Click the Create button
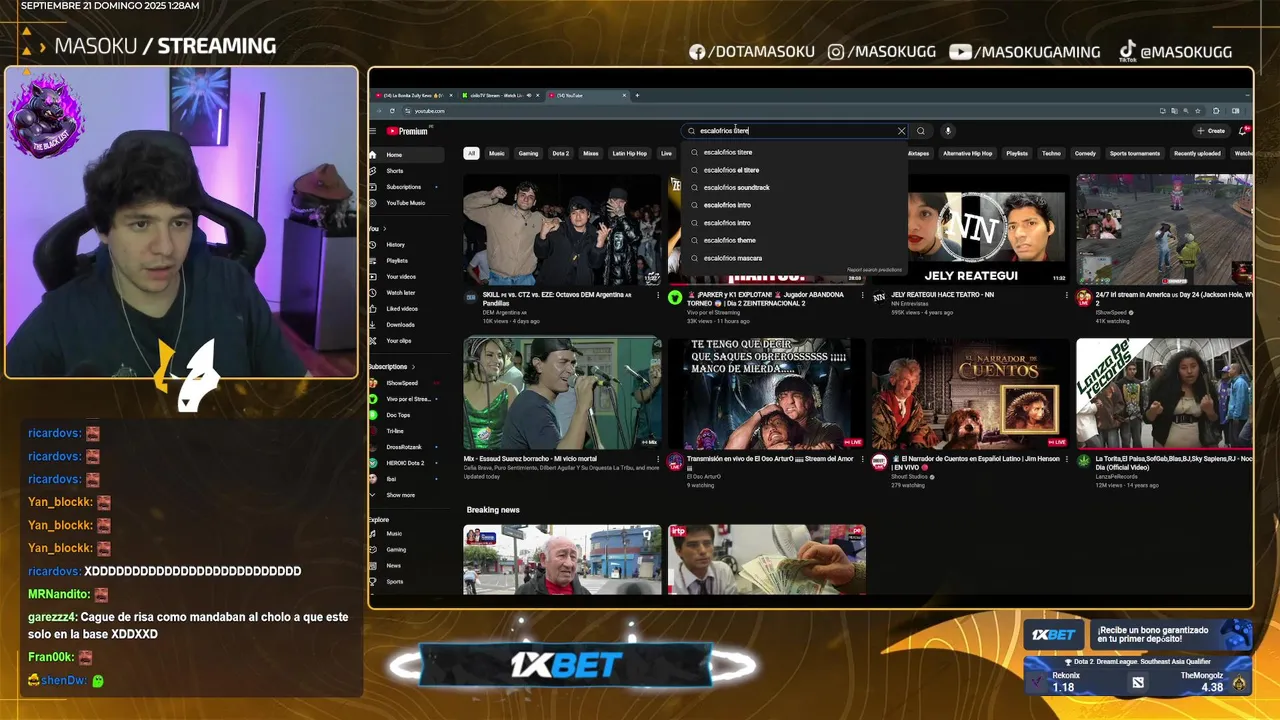Screen dimensions: 1280x720 click(1211, 131)
